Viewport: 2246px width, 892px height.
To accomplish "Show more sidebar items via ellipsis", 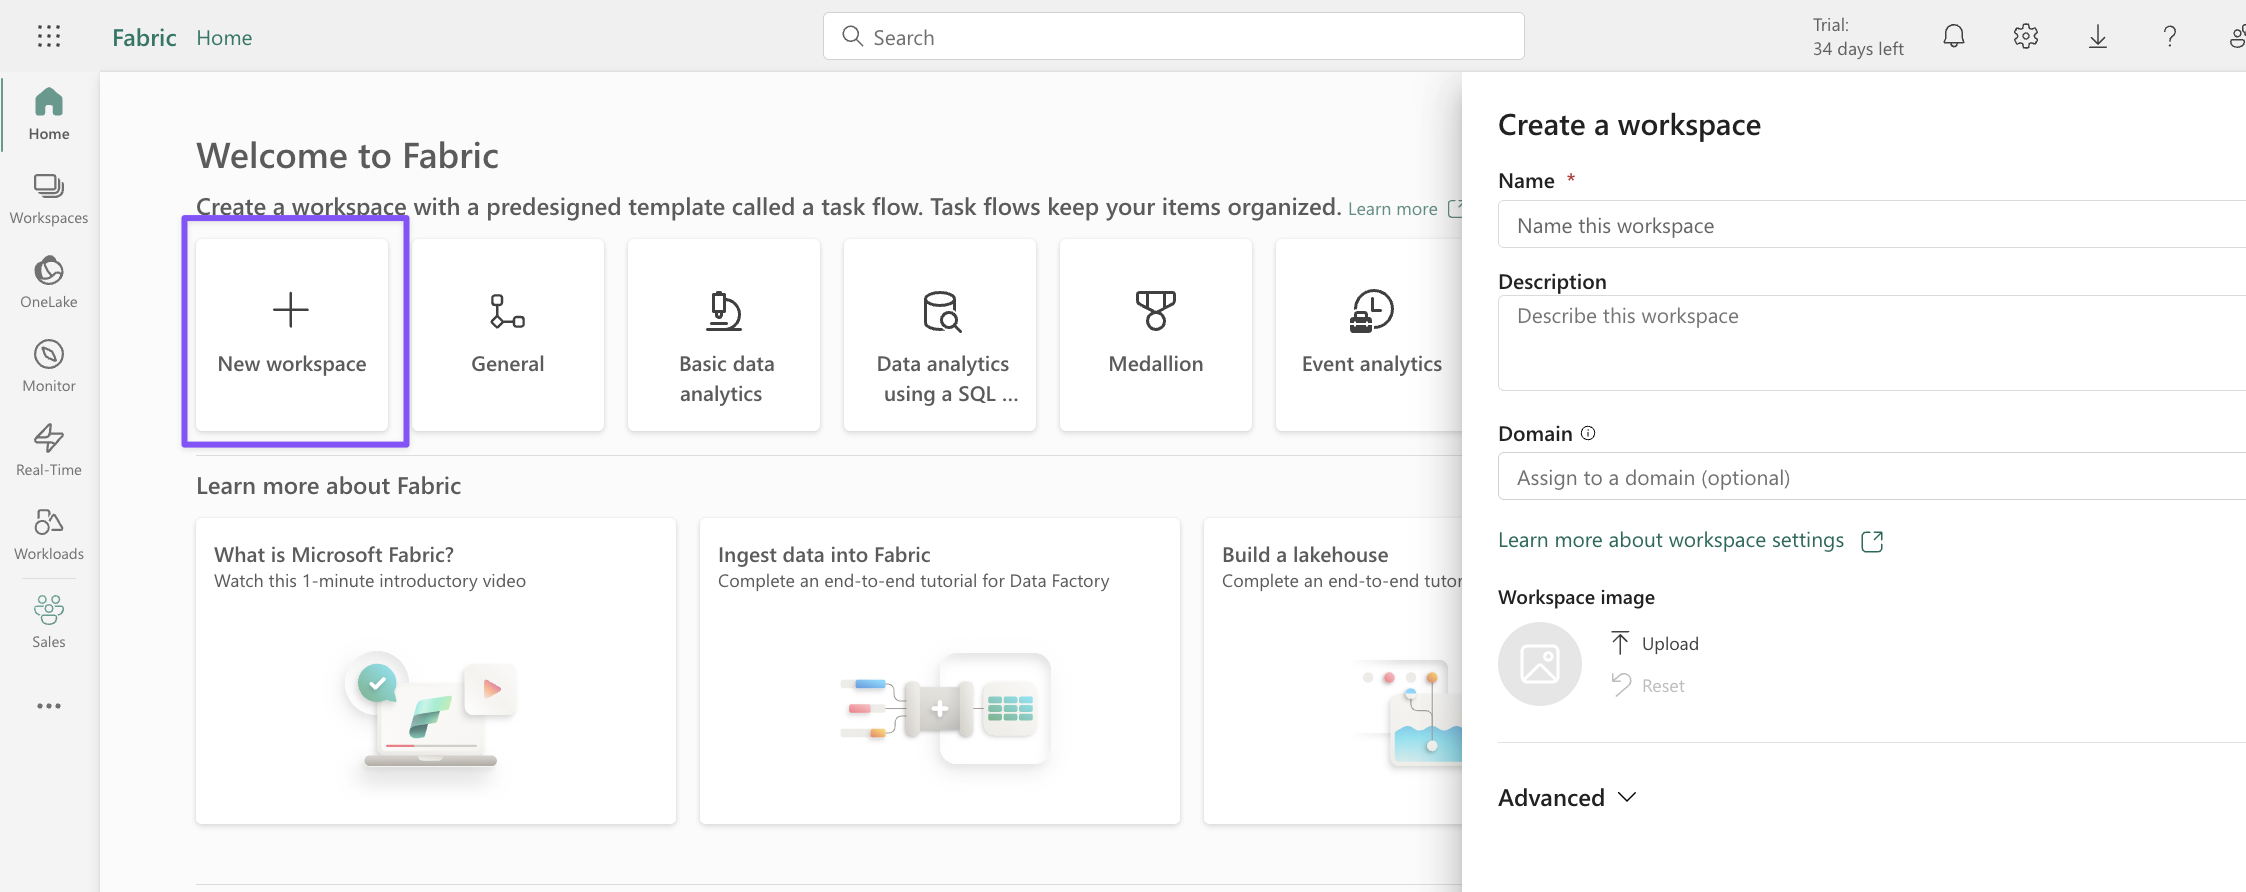I will click(x=49, y=706).
